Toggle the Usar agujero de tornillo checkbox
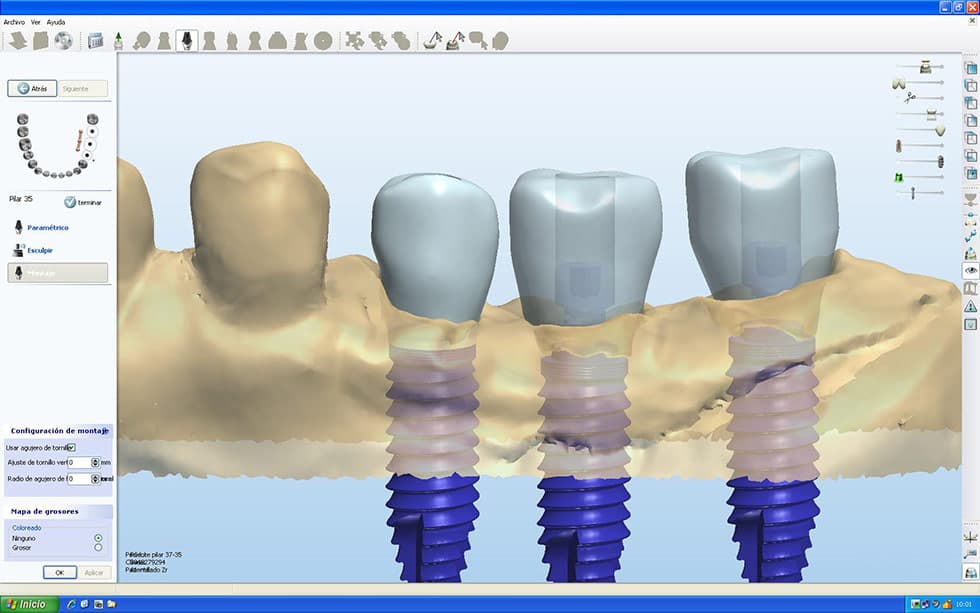This screenshot has width=980, height=613. coord(72,448)
